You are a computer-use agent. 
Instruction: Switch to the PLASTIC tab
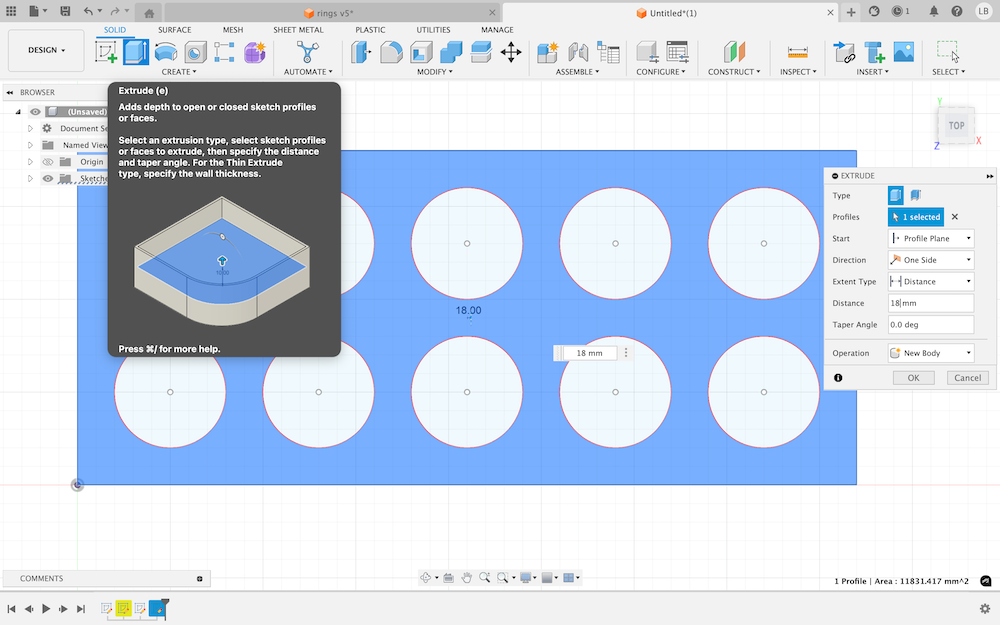(x=371, y=30)
